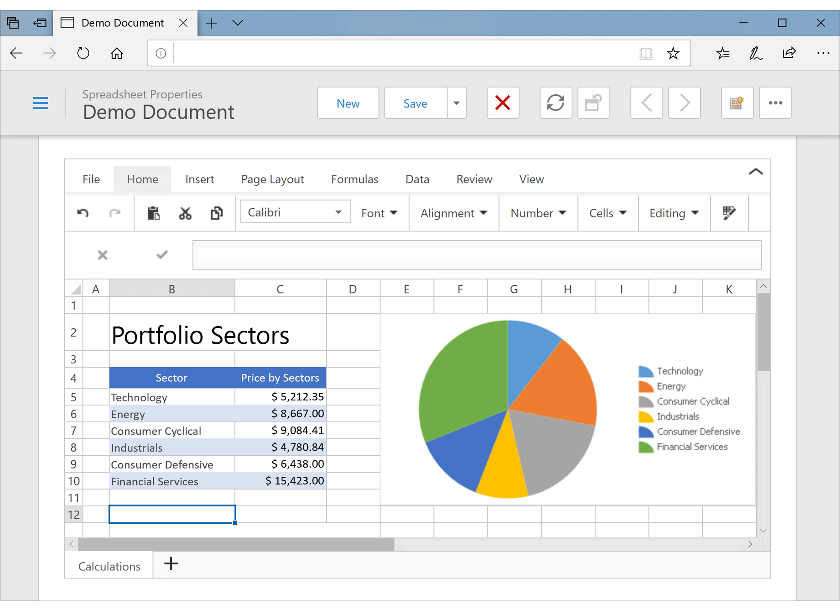Screen dimensions: 840x612
Task: Switch to the Insert ribbon tab
Action: (x=199, y=179)
